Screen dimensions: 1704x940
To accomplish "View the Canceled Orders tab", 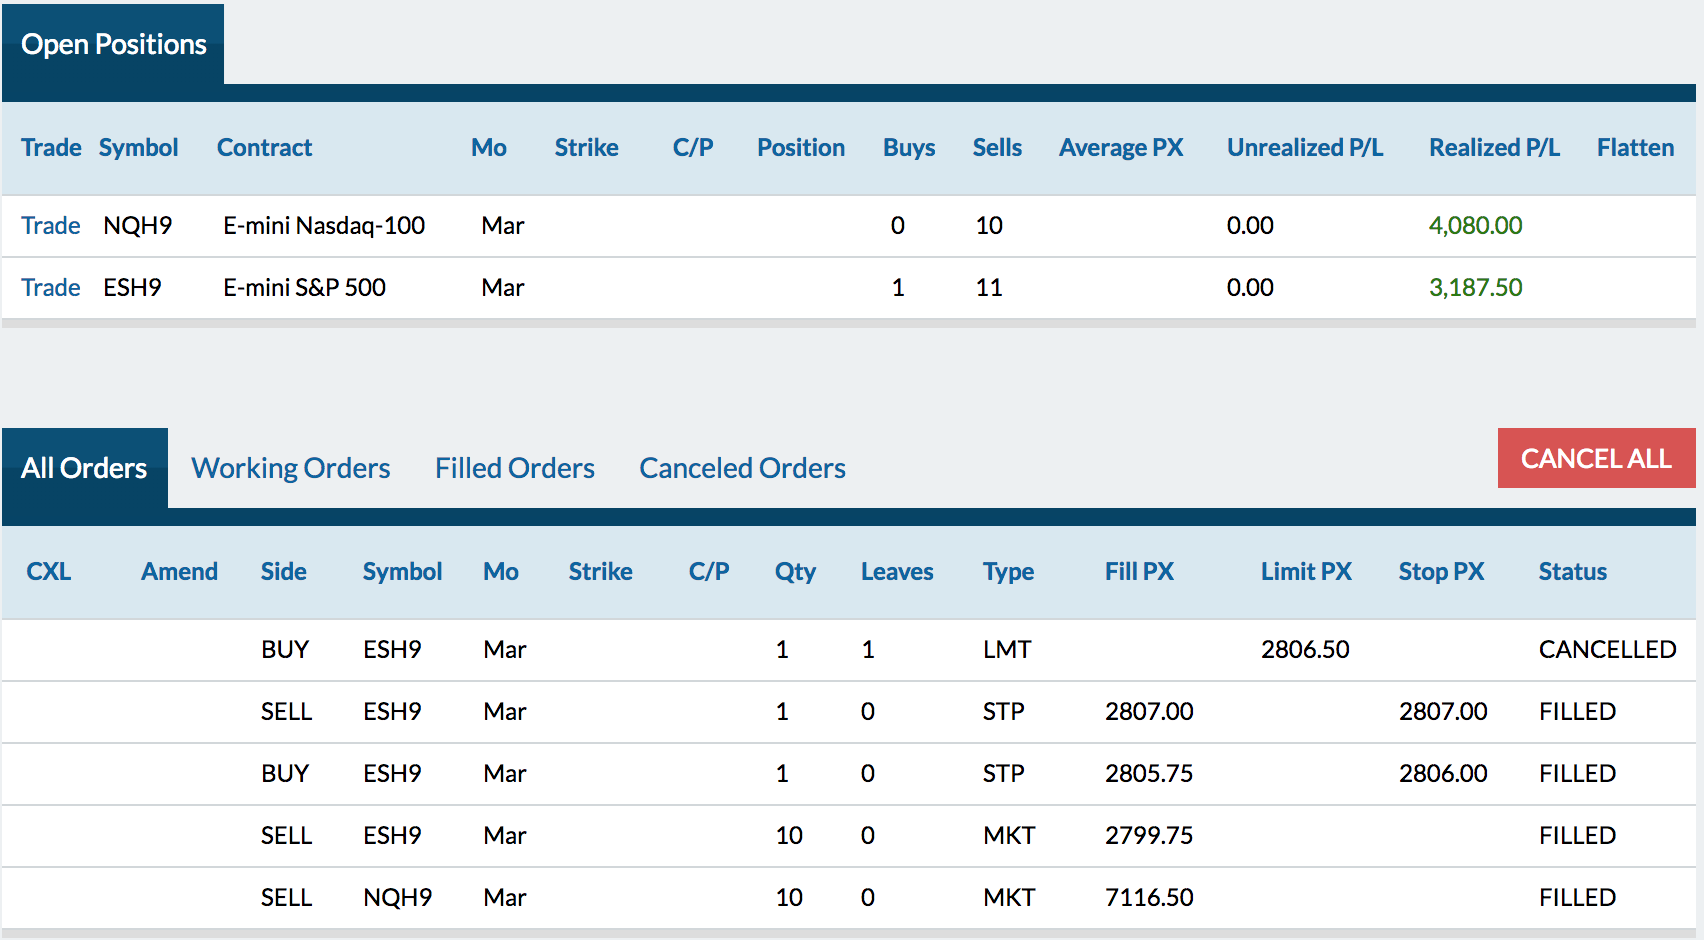I will tap(742, 468).
